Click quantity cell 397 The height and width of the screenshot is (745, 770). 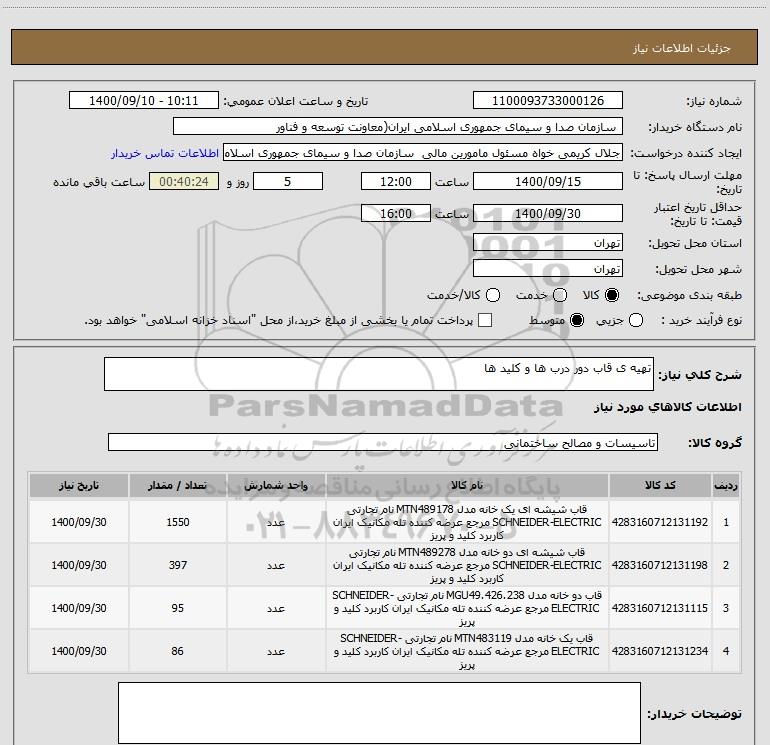178,565
